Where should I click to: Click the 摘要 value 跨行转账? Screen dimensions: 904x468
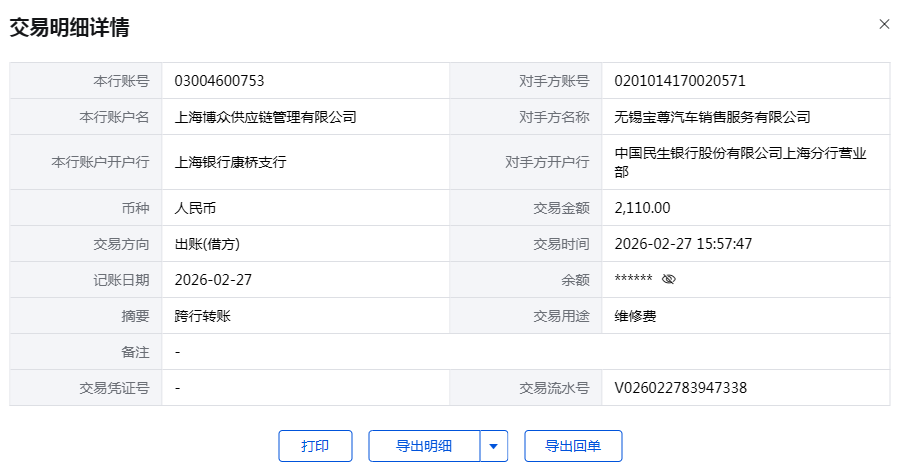(202, 316)
